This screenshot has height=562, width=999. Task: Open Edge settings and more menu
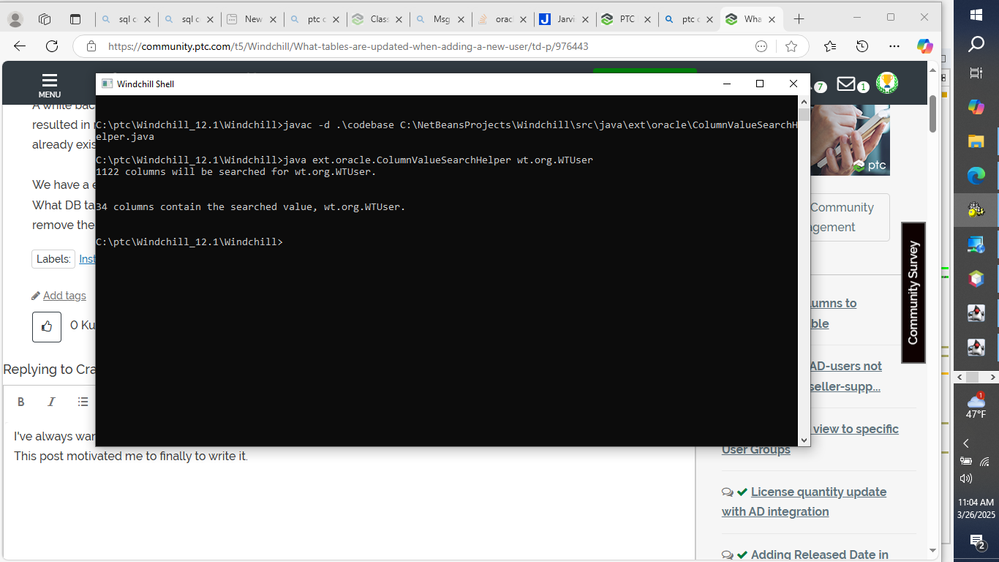(x=895, y=46)
